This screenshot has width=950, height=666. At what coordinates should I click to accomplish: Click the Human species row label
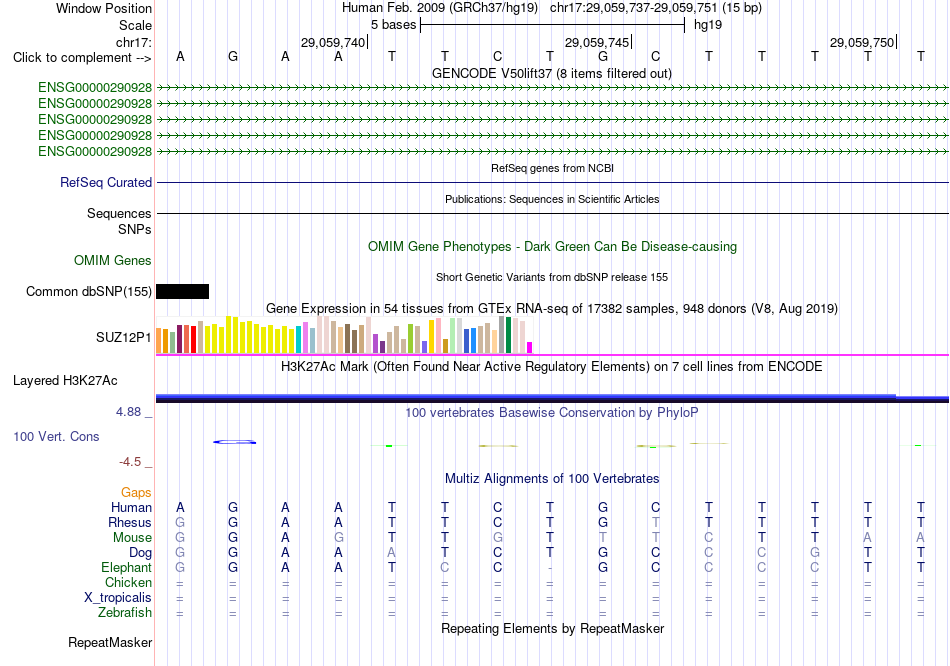tap(131, 507)
